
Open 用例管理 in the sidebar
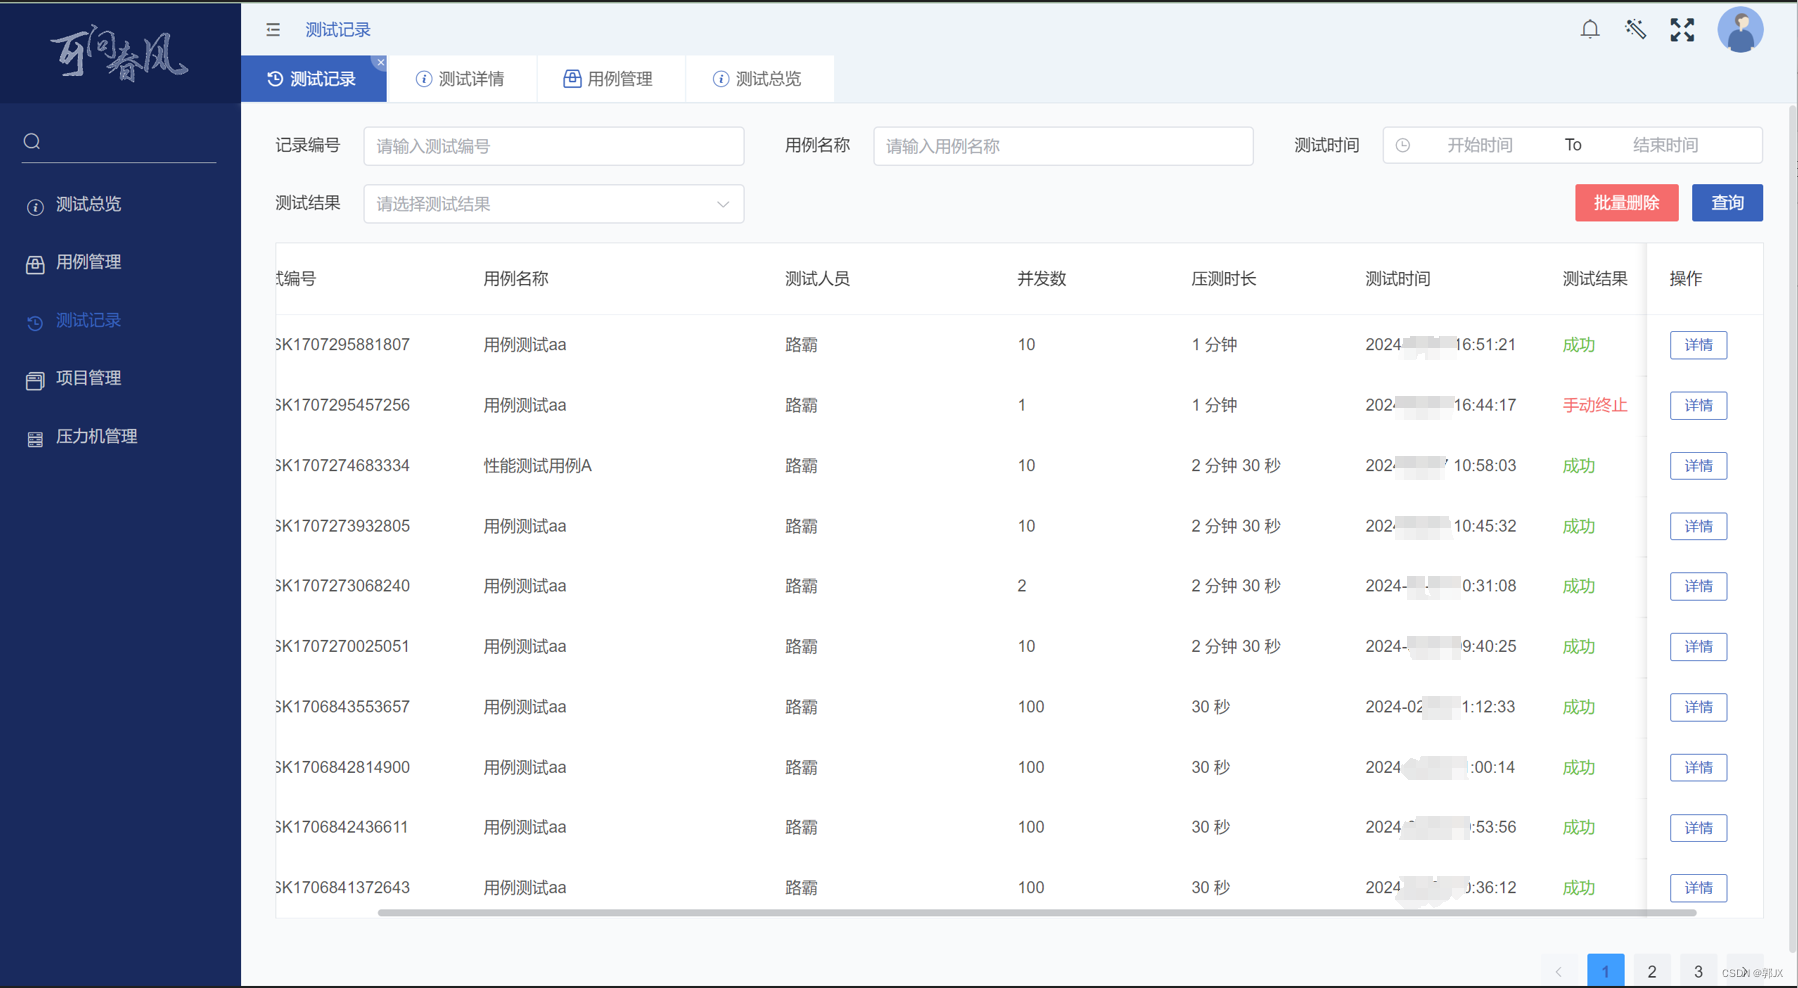[120, 262]
